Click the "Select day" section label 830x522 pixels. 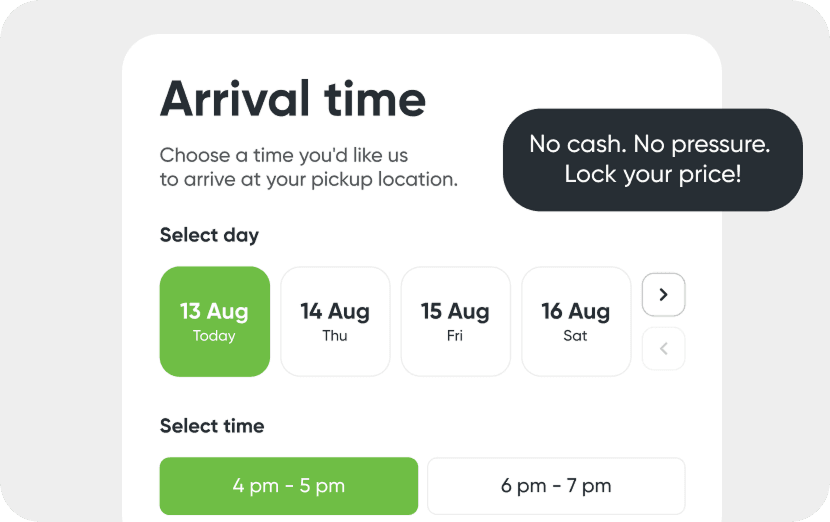(209, 236)
